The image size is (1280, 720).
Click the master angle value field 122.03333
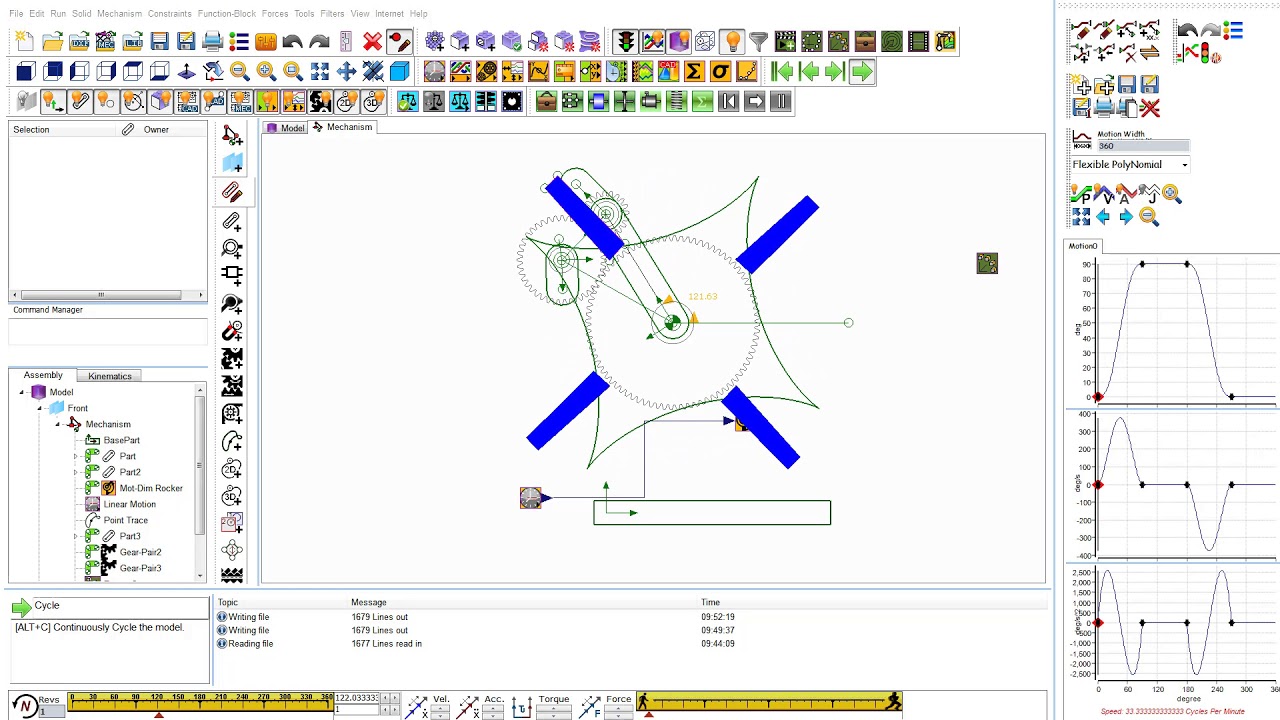[356, 698]
